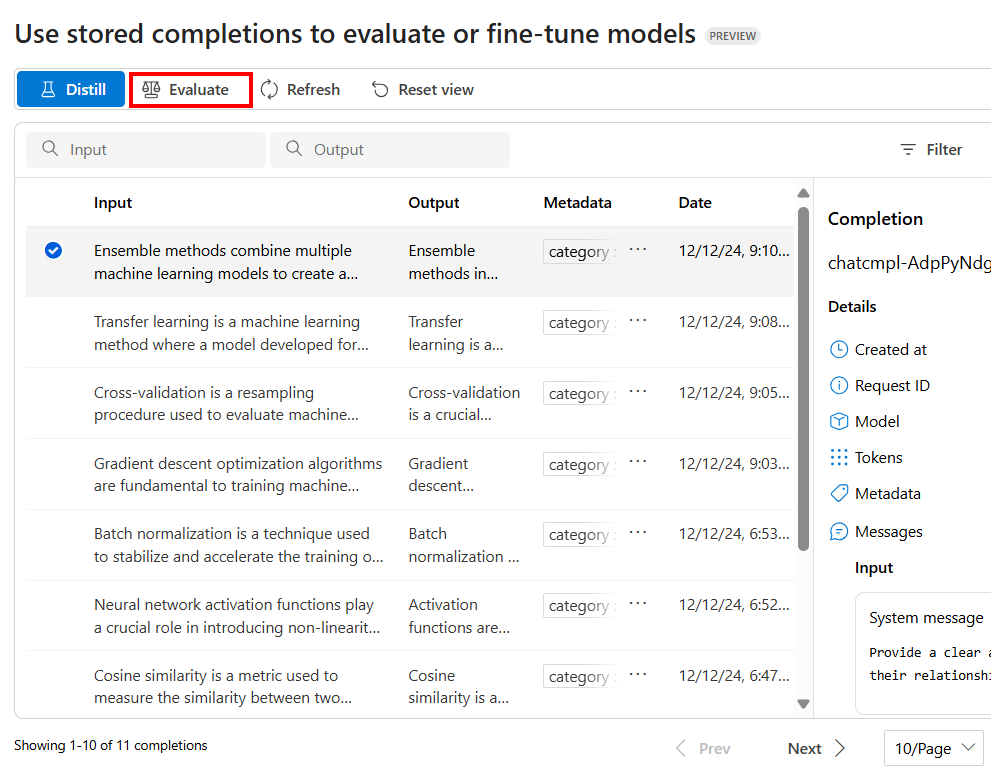Click the Created at clock icon

839,350
